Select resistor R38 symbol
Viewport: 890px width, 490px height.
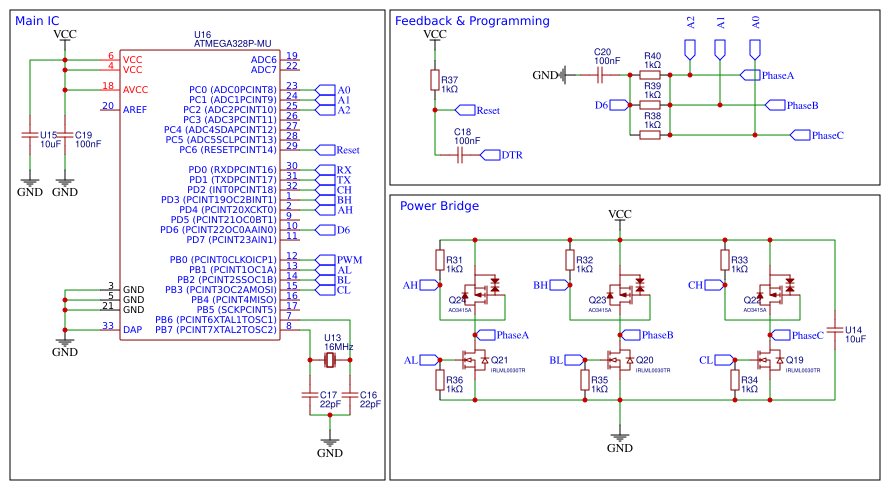click(x=650, y=135)
